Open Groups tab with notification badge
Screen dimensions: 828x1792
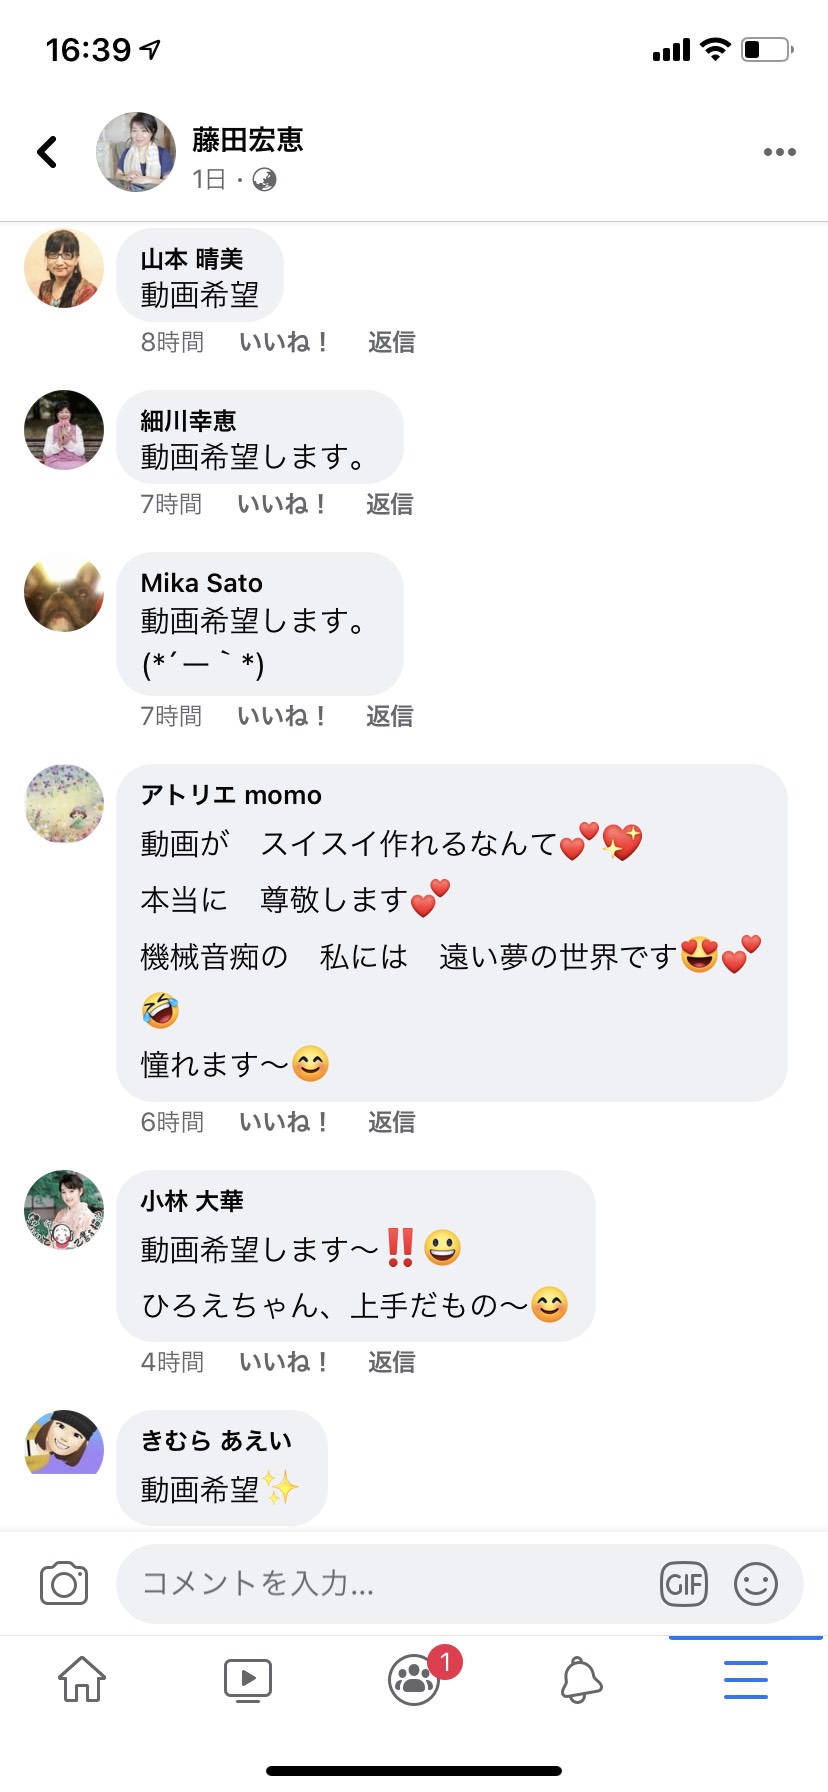point(416,1678)
